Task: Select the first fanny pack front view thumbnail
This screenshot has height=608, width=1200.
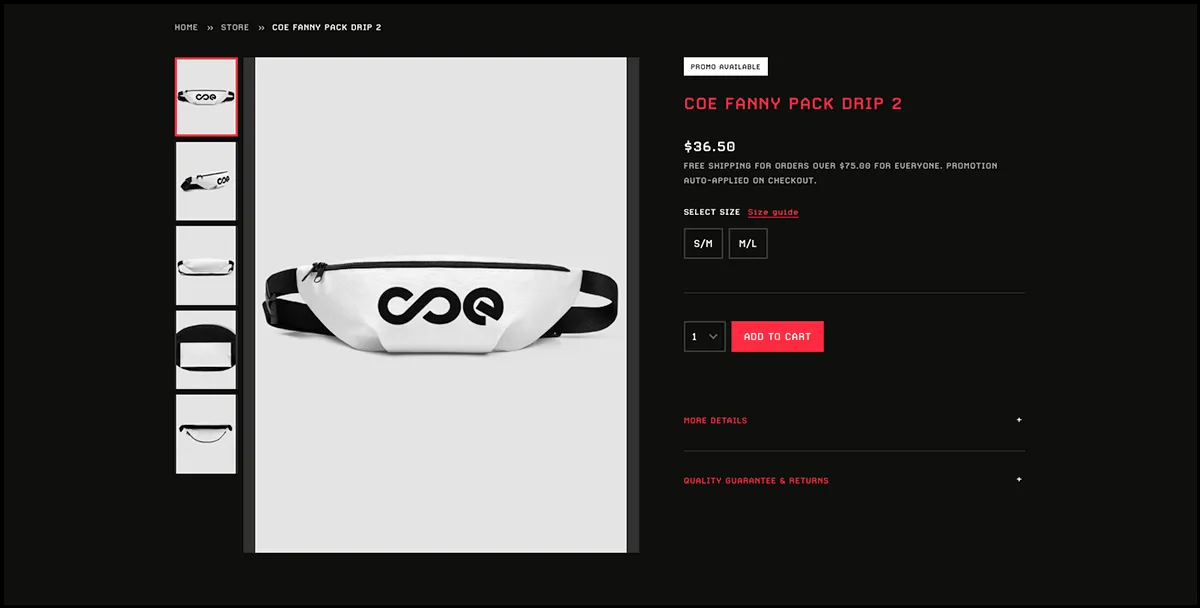Action: pyautogui.click(x=206, y=97)
